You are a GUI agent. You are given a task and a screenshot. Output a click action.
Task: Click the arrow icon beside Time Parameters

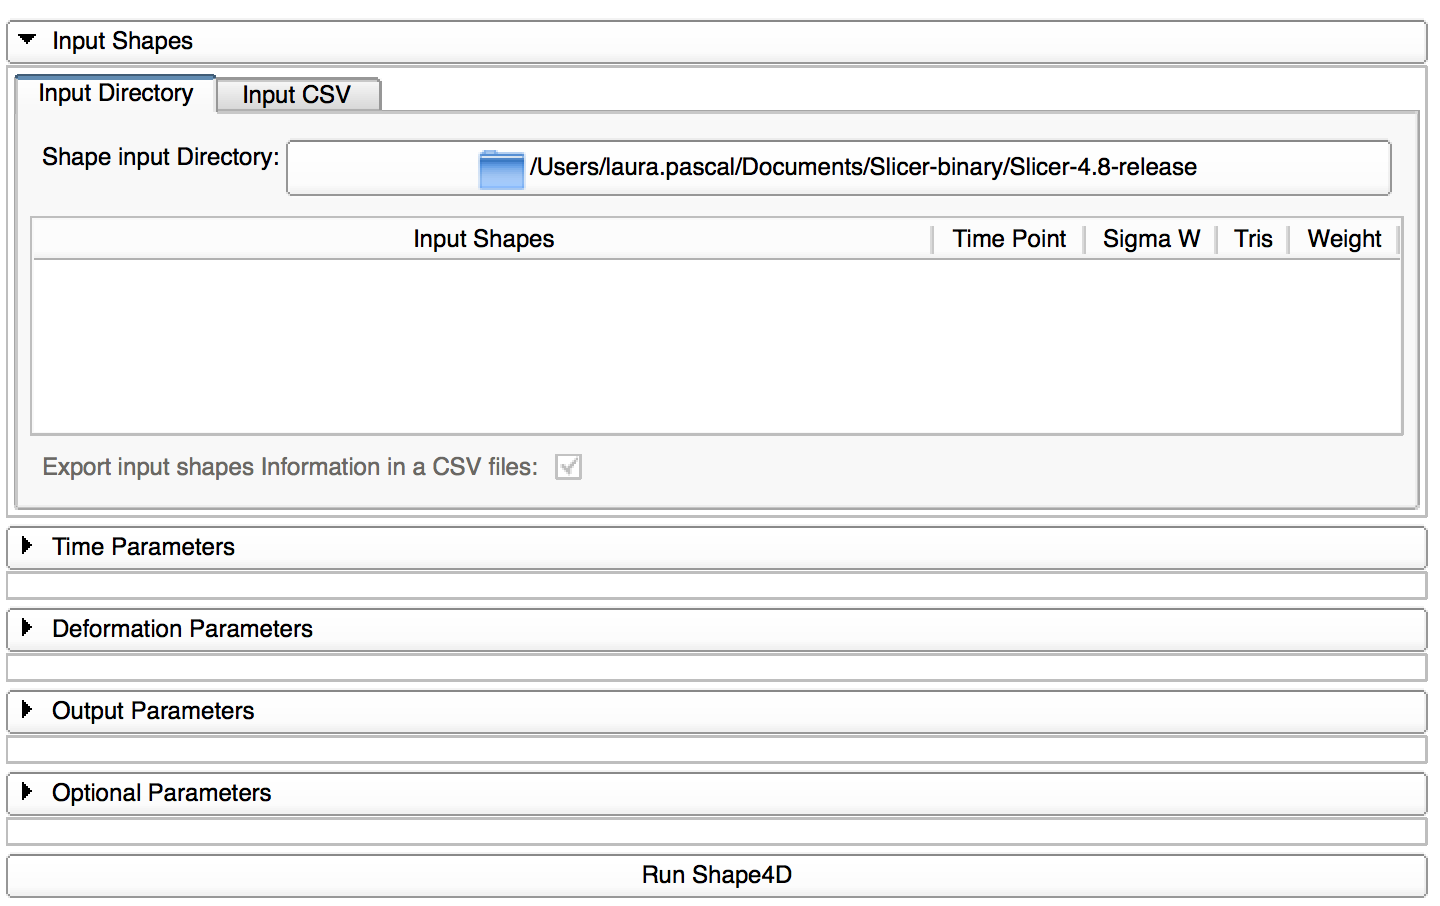(x=27, y=546)
